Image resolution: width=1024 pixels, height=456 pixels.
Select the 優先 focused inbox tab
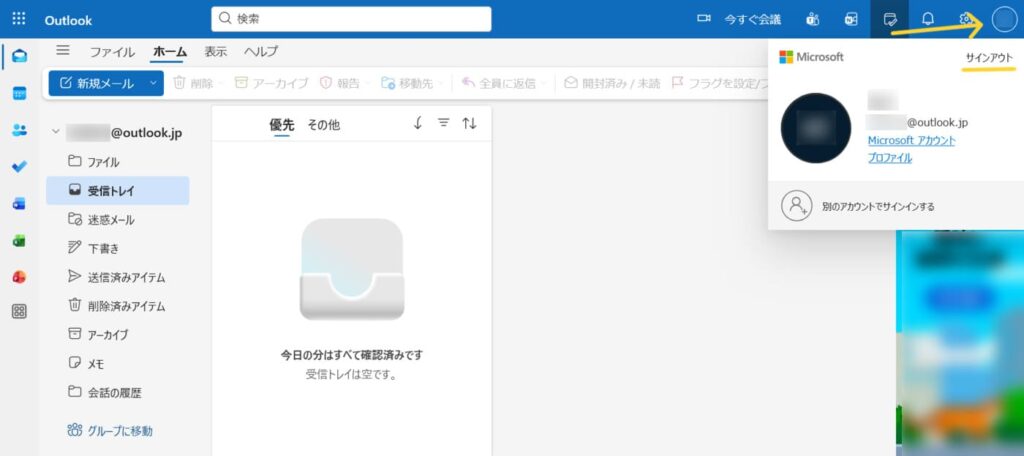(281, 125)
